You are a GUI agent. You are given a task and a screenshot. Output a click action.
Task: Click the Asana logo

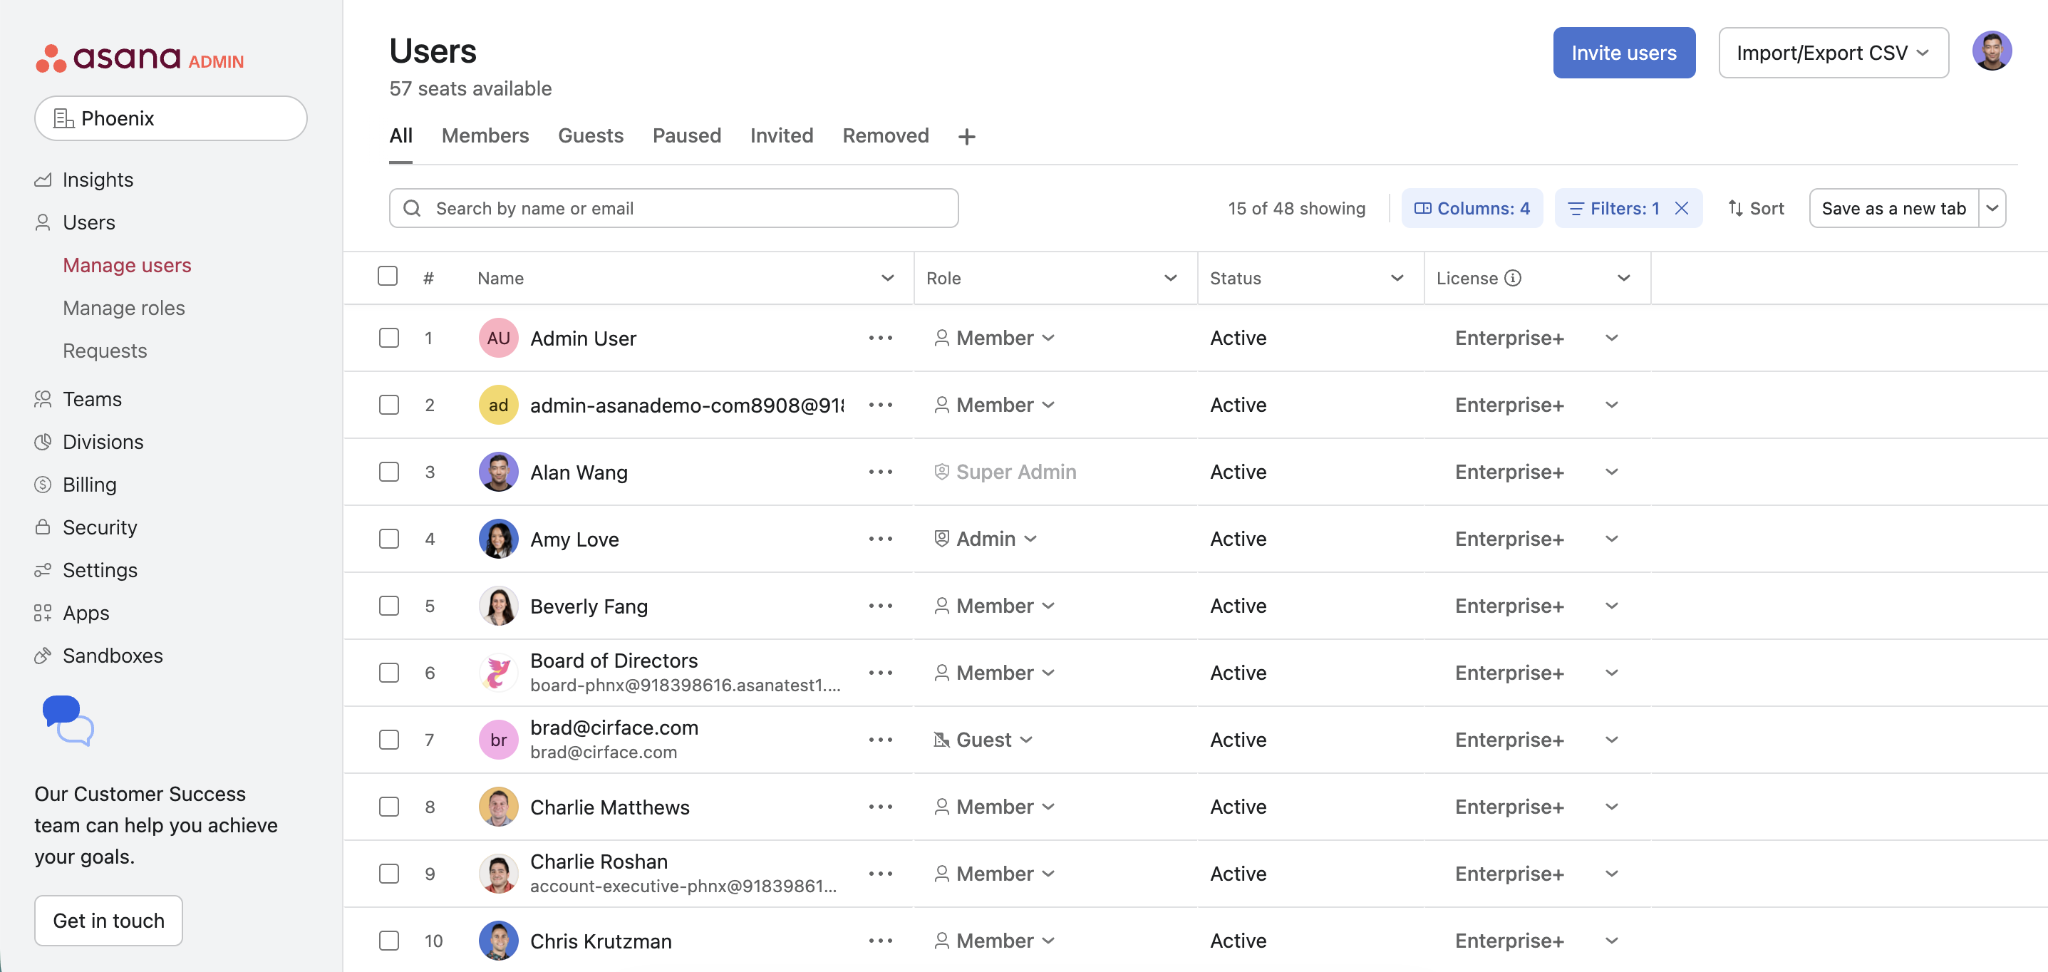[x=139, y=58]
